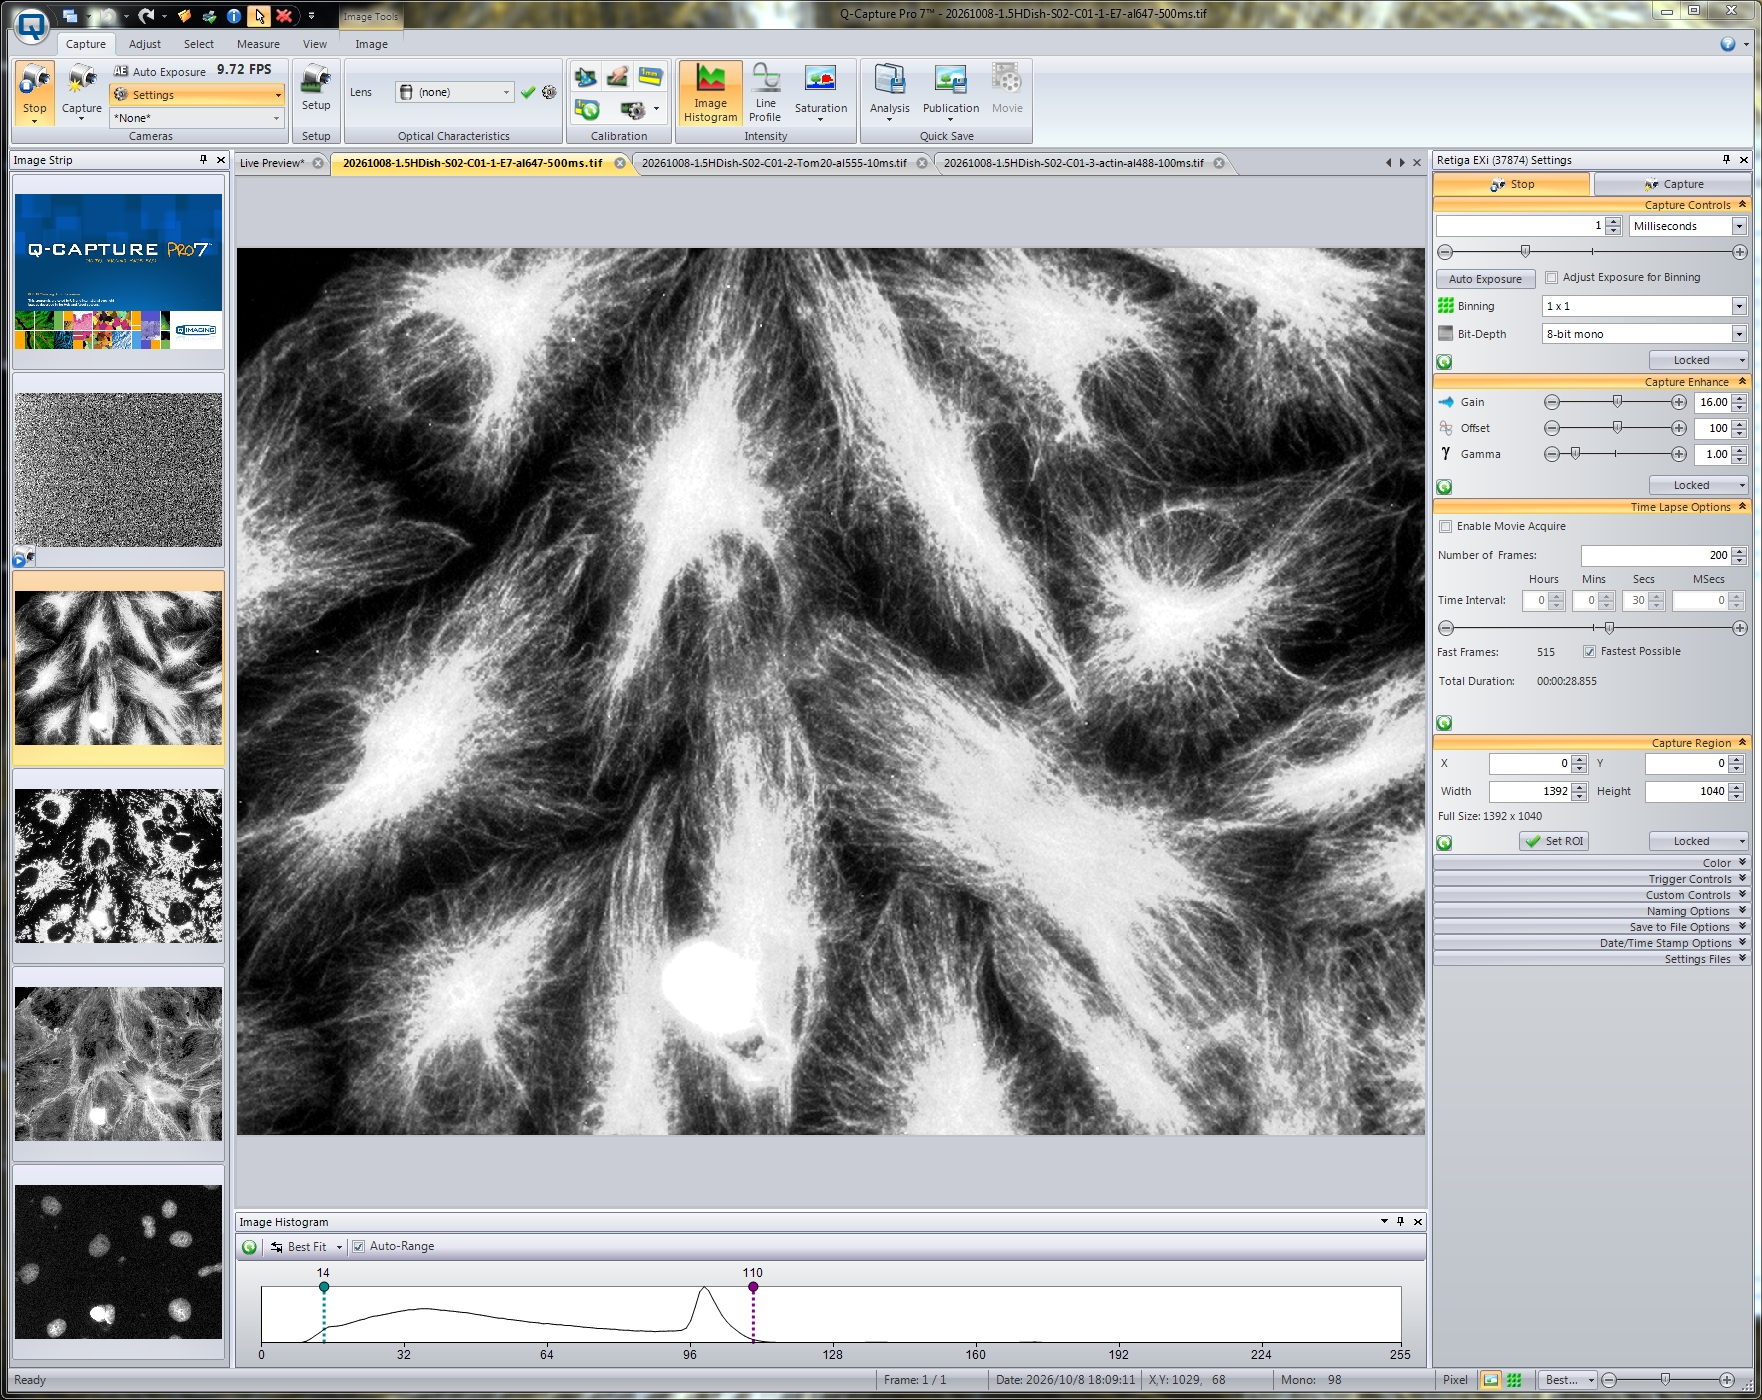Expand the Trigger Controls section
This screenshot has height=1400, width=1762.
(x=1591, y=879)
